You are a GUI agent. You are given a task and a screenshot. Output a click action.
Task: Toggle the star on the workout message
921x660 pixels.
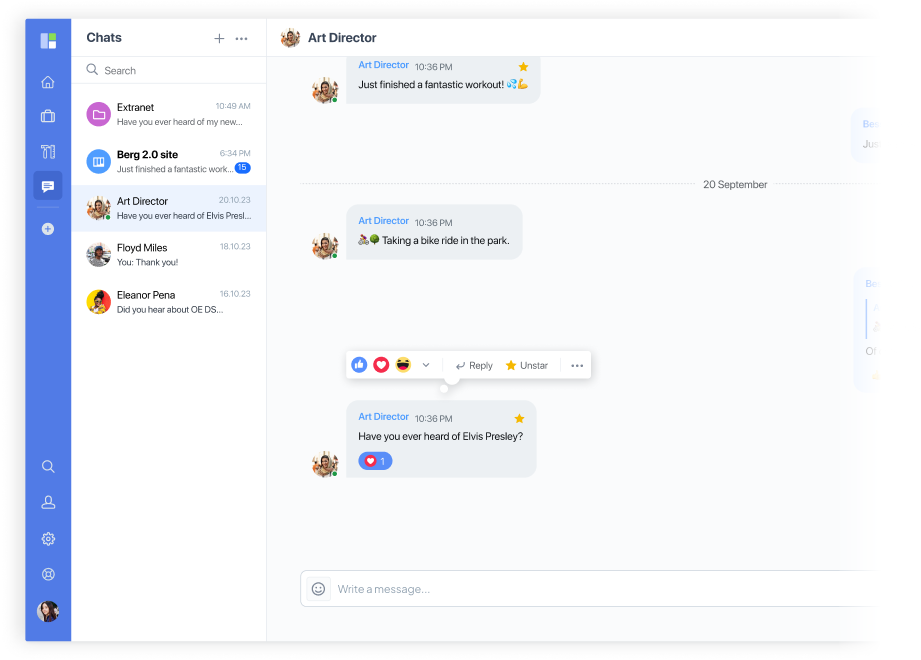pyautogui.click(x=522, y=65)
